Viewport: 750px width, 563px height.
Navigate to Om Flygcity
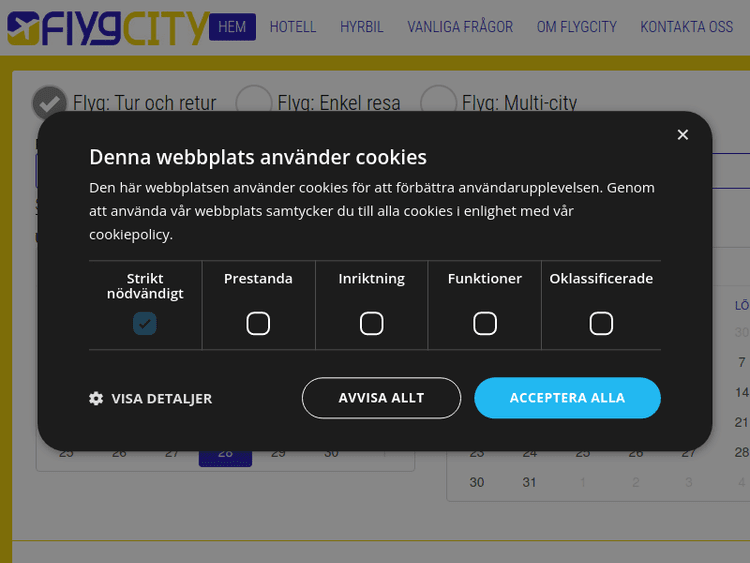tap(577, 27)
